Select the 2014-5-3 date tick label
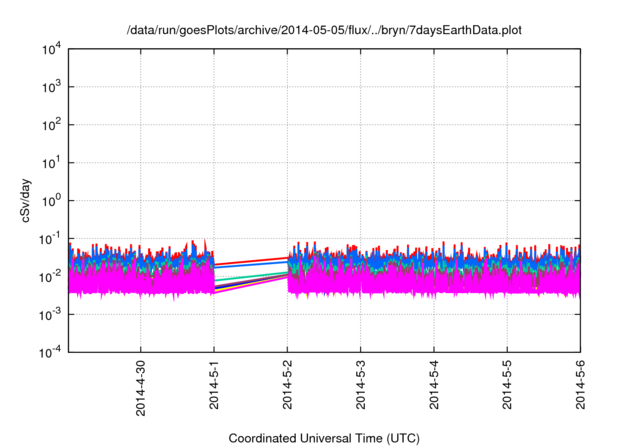 click(x=360, y=384)
